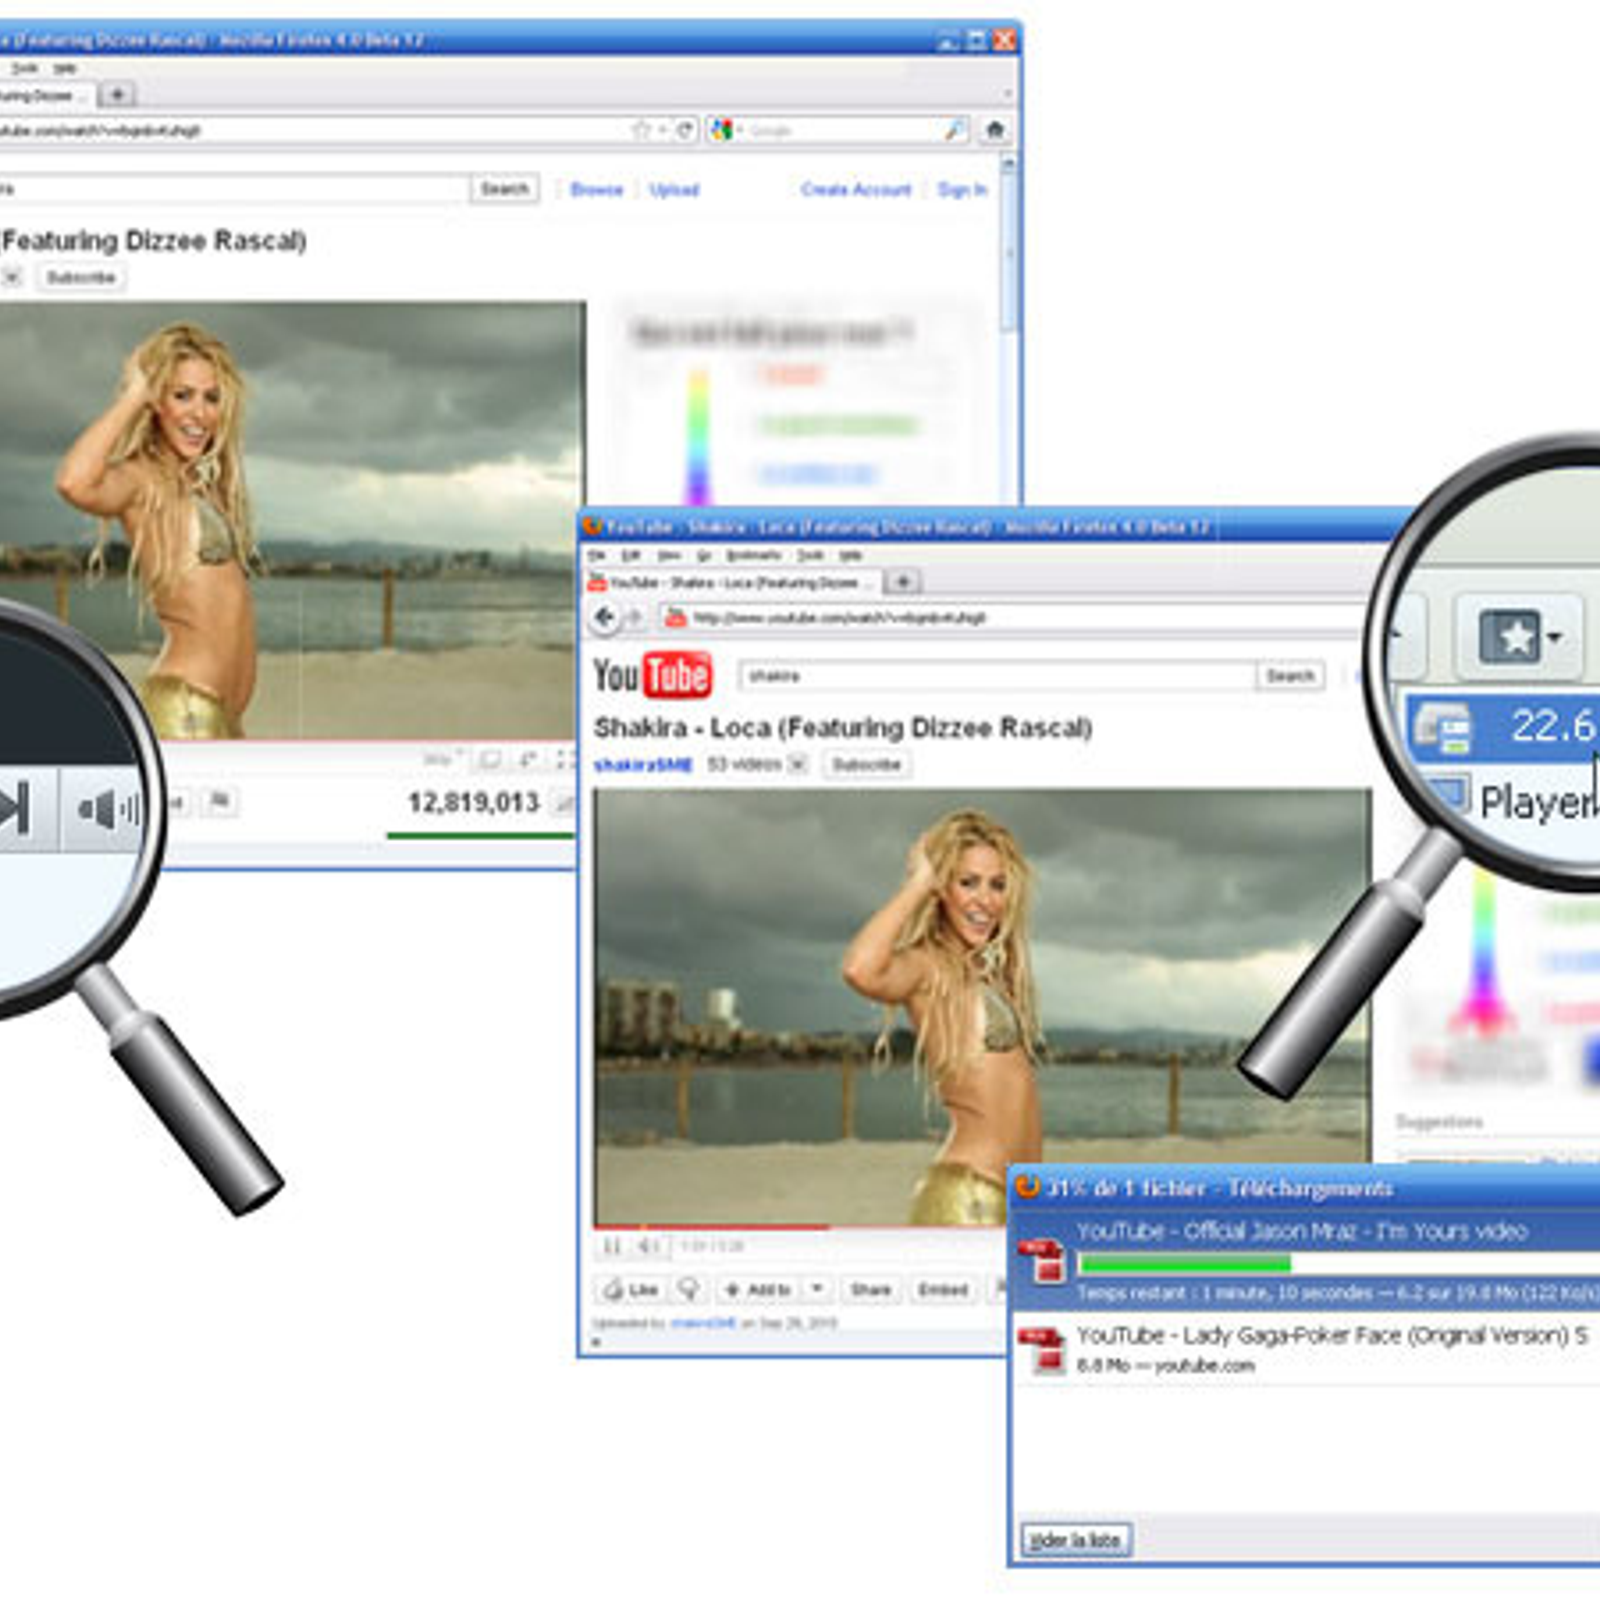Click the magnified skip-to-next player icon

[x=13, y=807]
